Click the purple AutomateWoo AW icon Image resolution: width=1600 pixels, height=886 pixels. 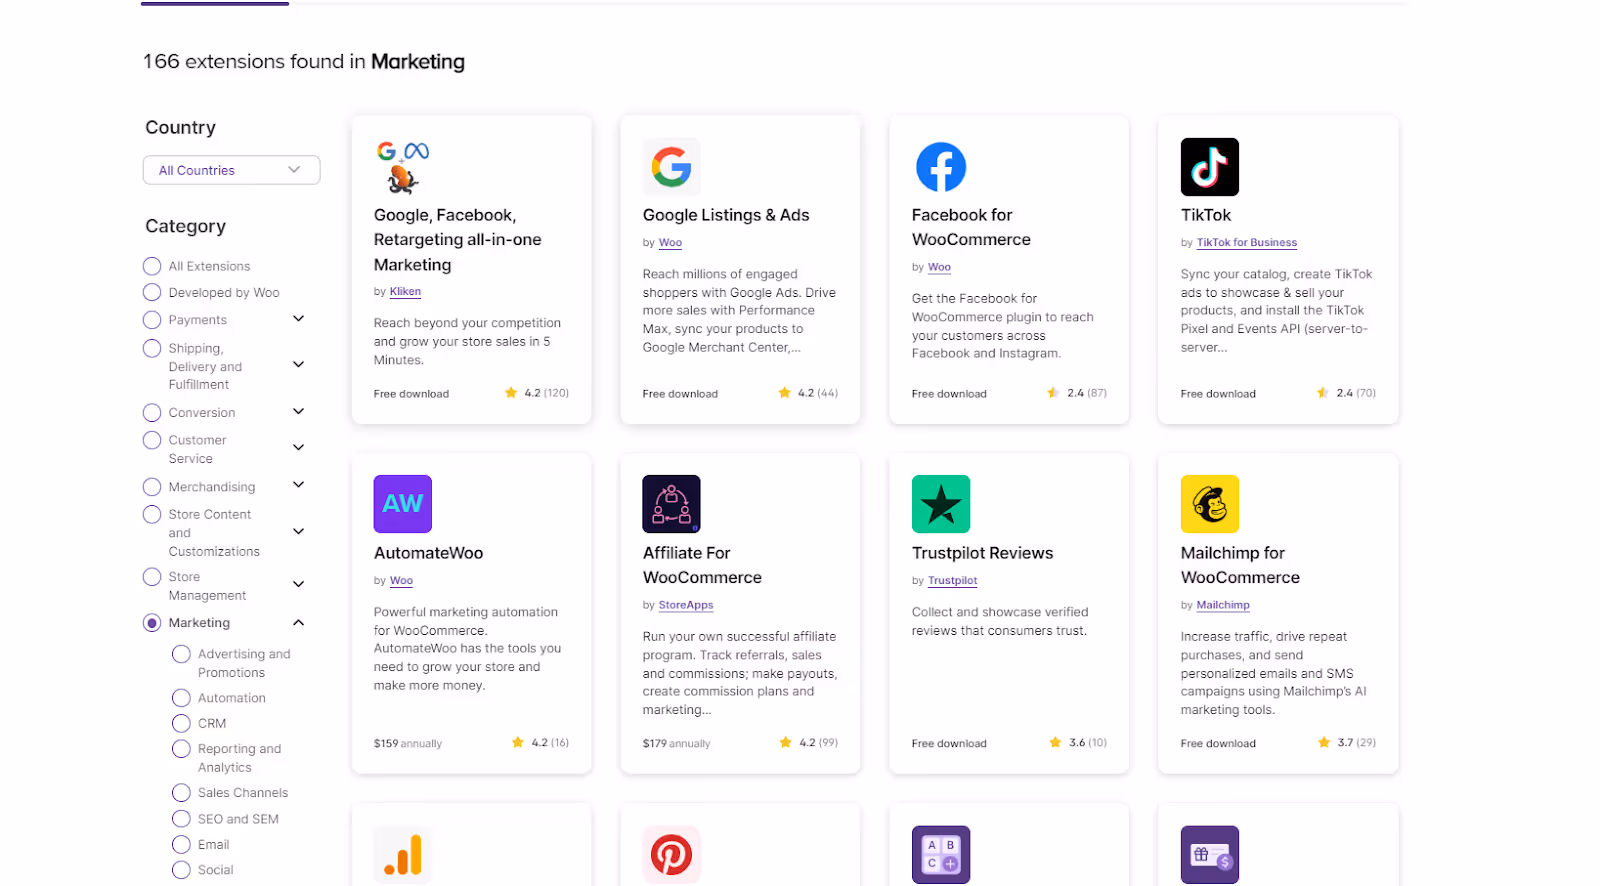point(402,503)
